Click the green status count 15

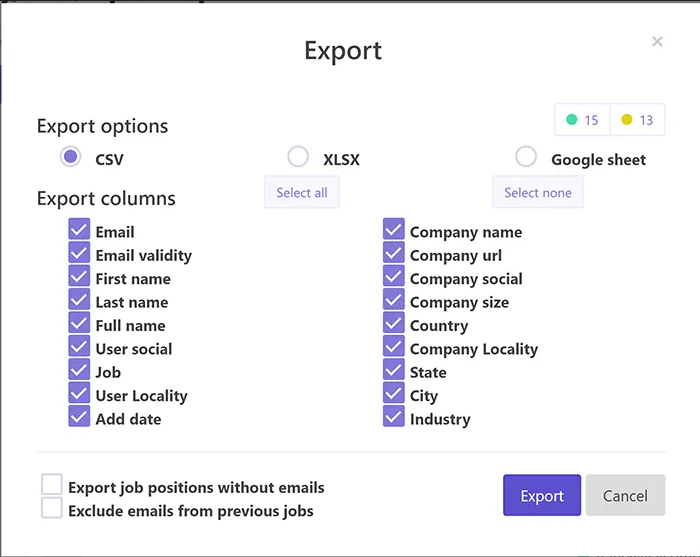pyautogui.click(x=582, y=120)
